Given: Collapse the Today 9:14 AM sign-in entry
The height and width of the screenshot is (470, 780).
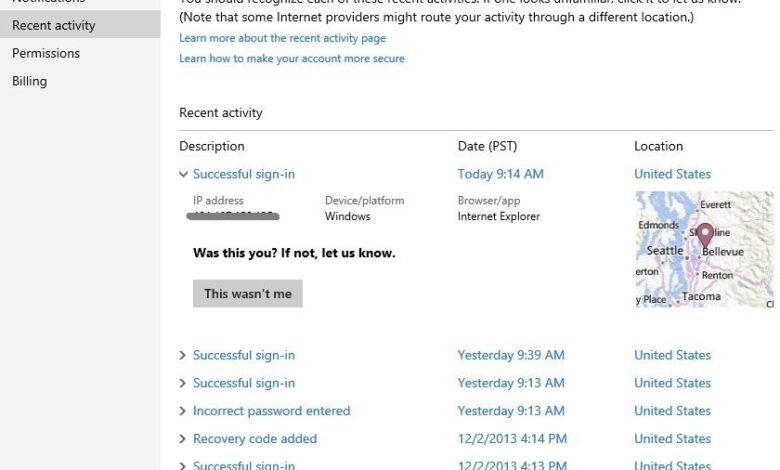Looking at the screenshot, I should click(183, 174).
